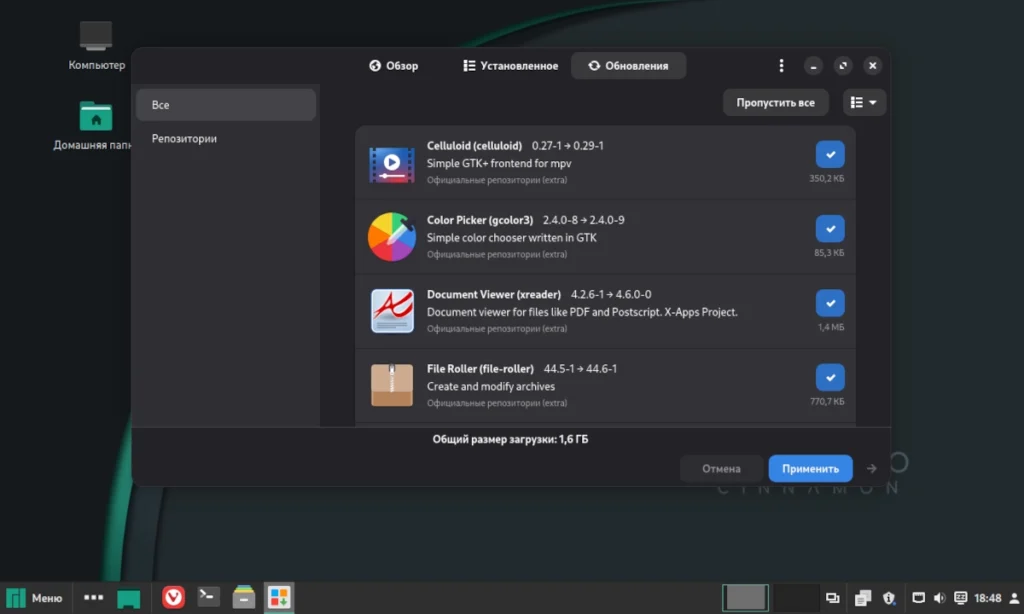Click the arrow next to Применить
This screenshot has height=614, width=1024.
[871, 468]
